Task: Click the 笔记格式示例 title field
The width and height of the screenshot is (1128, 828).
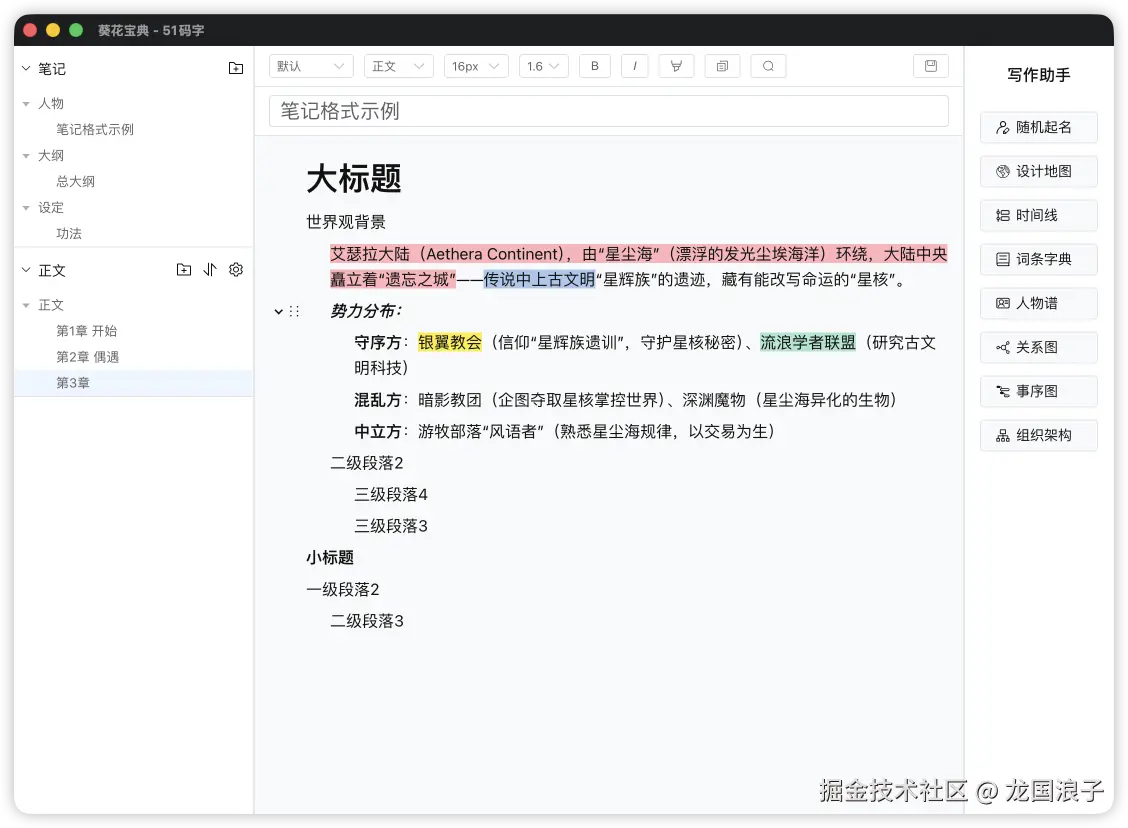Action: pyautogui.click(x=610, y=111)
